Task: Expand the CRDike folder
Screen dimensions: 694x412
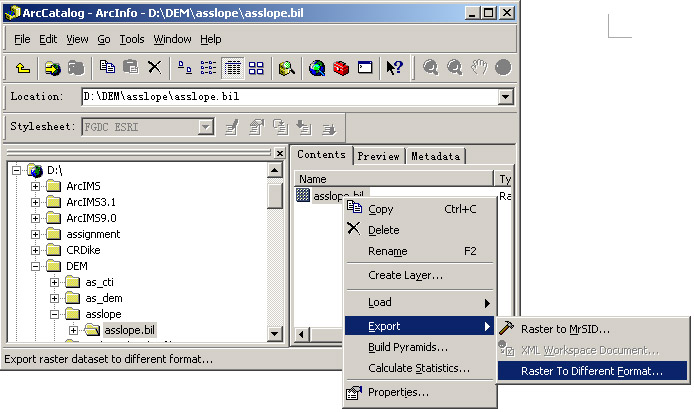Action: pos(35,250)
